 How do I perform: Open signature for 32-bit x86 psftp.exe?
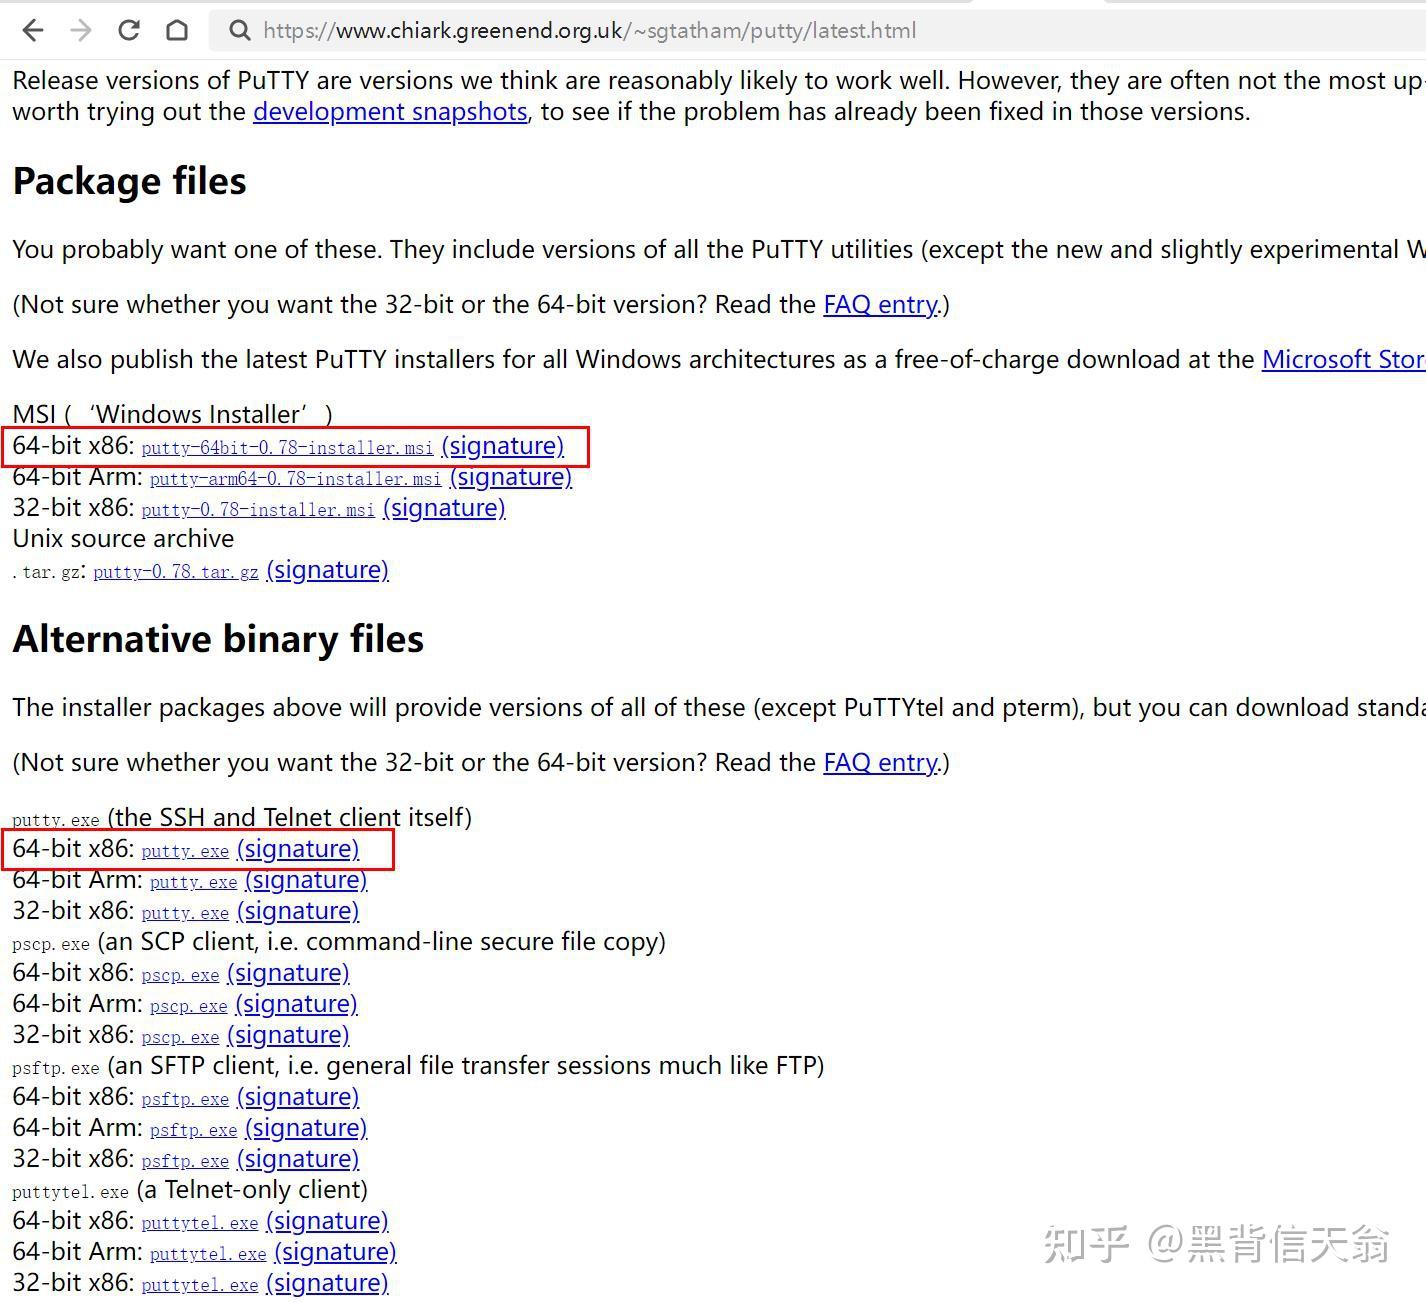click(x=298, y=1159)
